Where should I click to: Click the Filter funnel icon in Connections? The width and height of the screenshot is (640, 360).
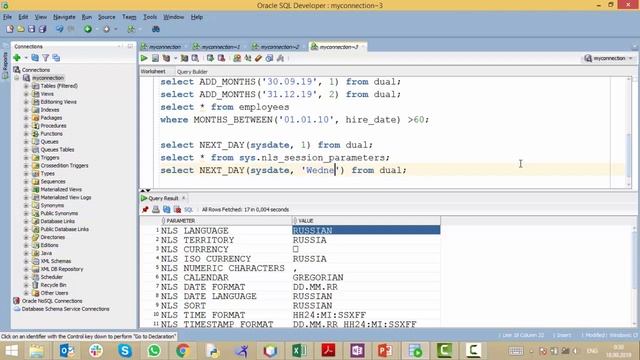click(46, 58)
